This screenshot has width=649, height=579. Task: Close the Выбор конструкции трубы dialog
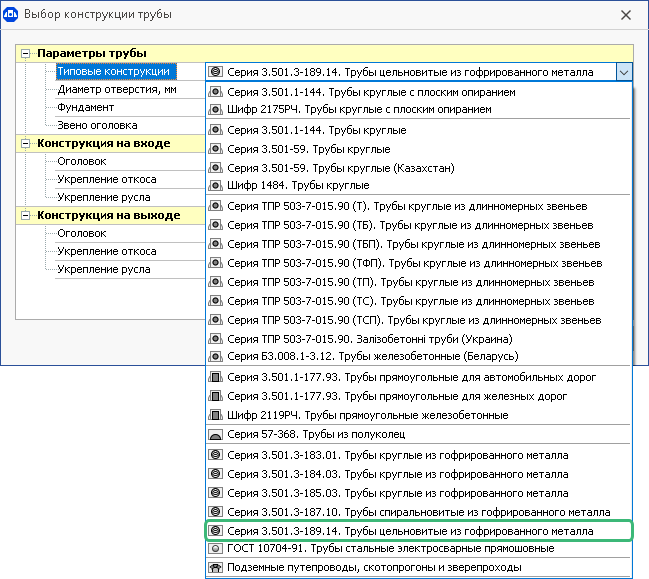coord(626,15)
